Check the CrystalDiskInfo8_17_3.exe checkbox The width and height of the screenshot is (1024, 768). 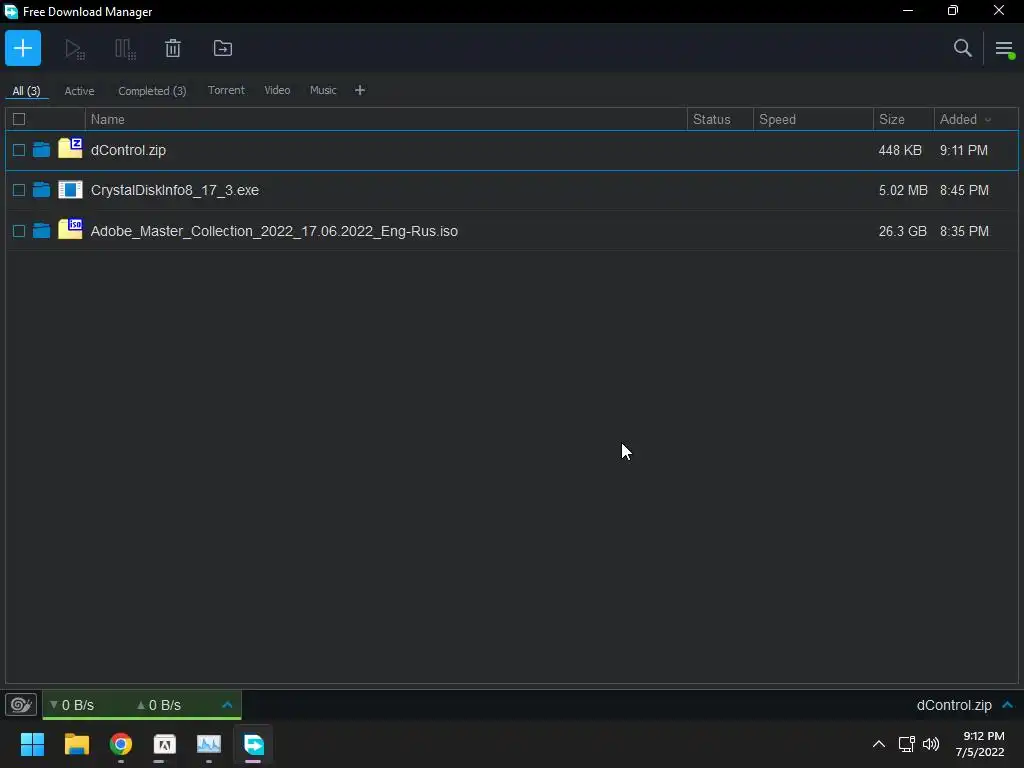coord(19,190)
